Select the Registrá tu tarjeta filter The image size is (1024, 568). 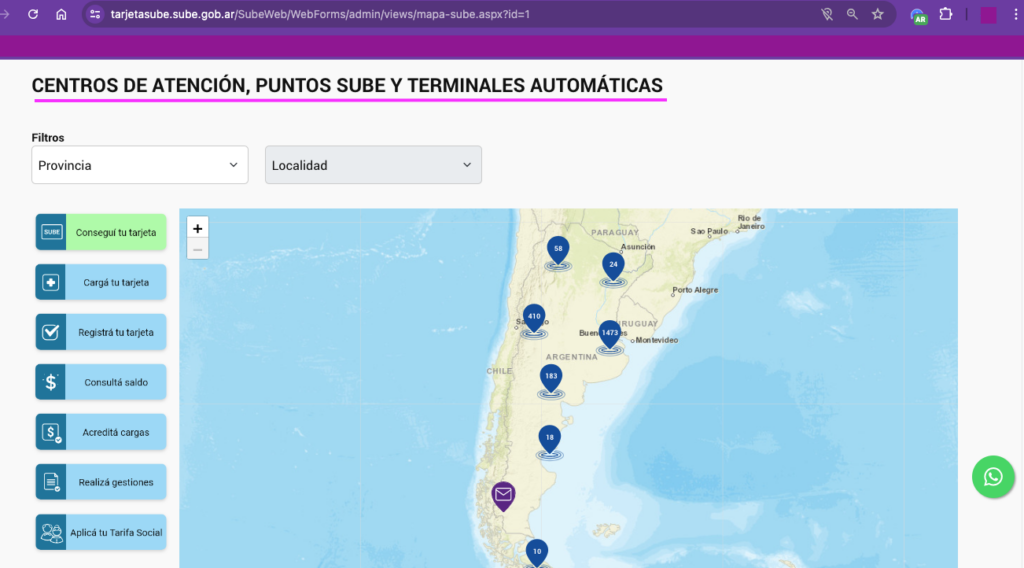101,332
